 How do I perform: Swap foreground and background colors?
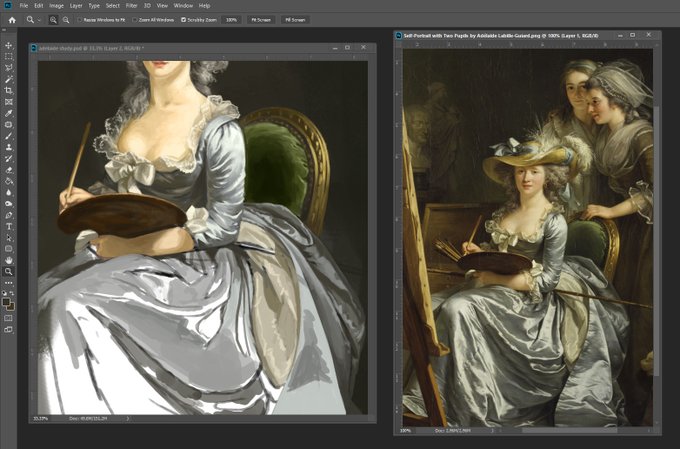pos(12,293)
